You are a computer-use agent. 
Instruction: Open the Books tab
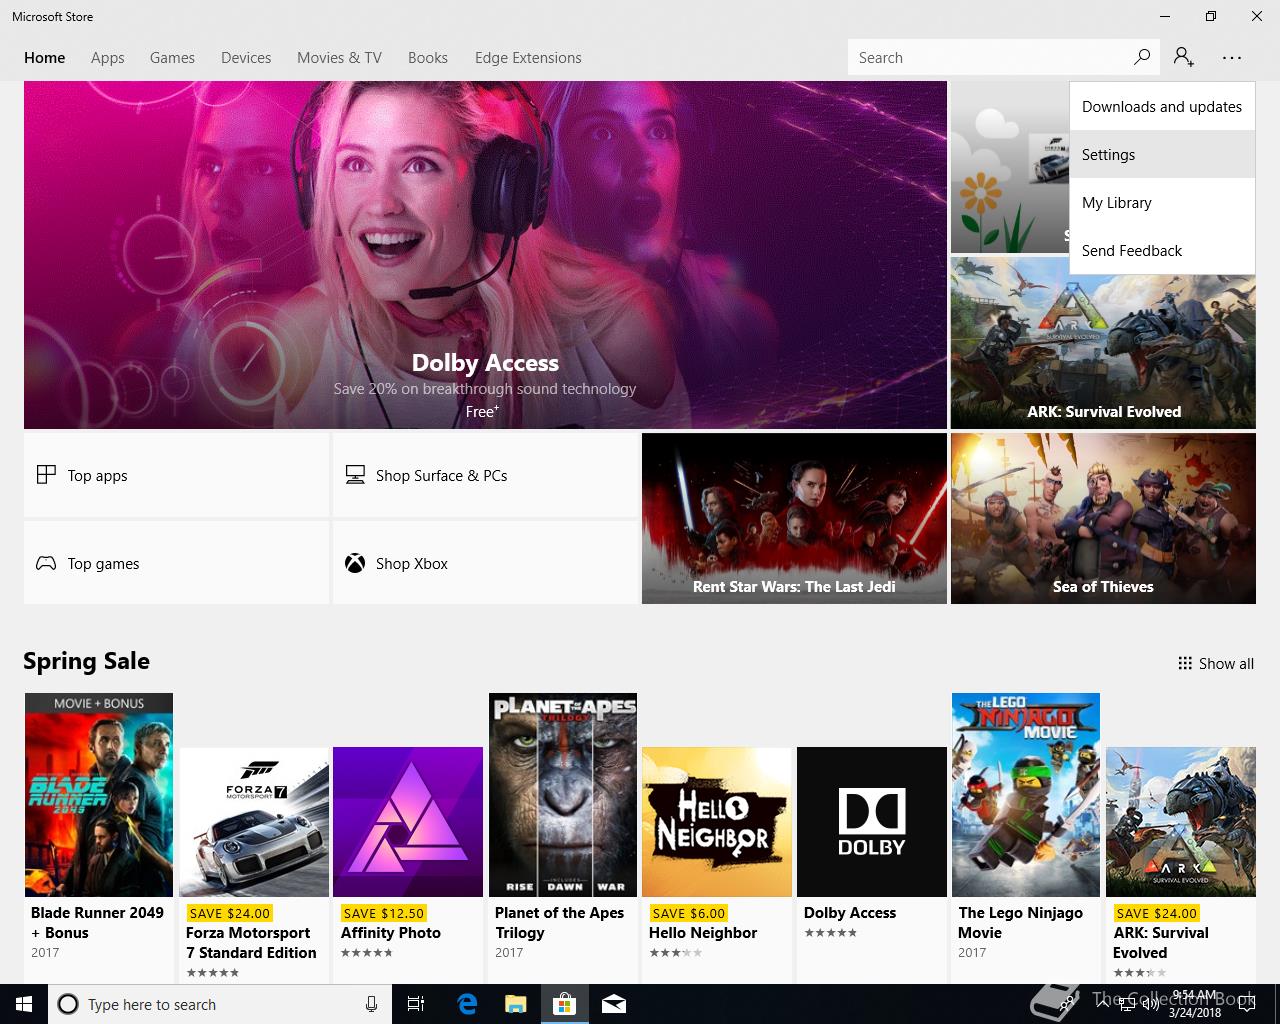pos(428,58)
